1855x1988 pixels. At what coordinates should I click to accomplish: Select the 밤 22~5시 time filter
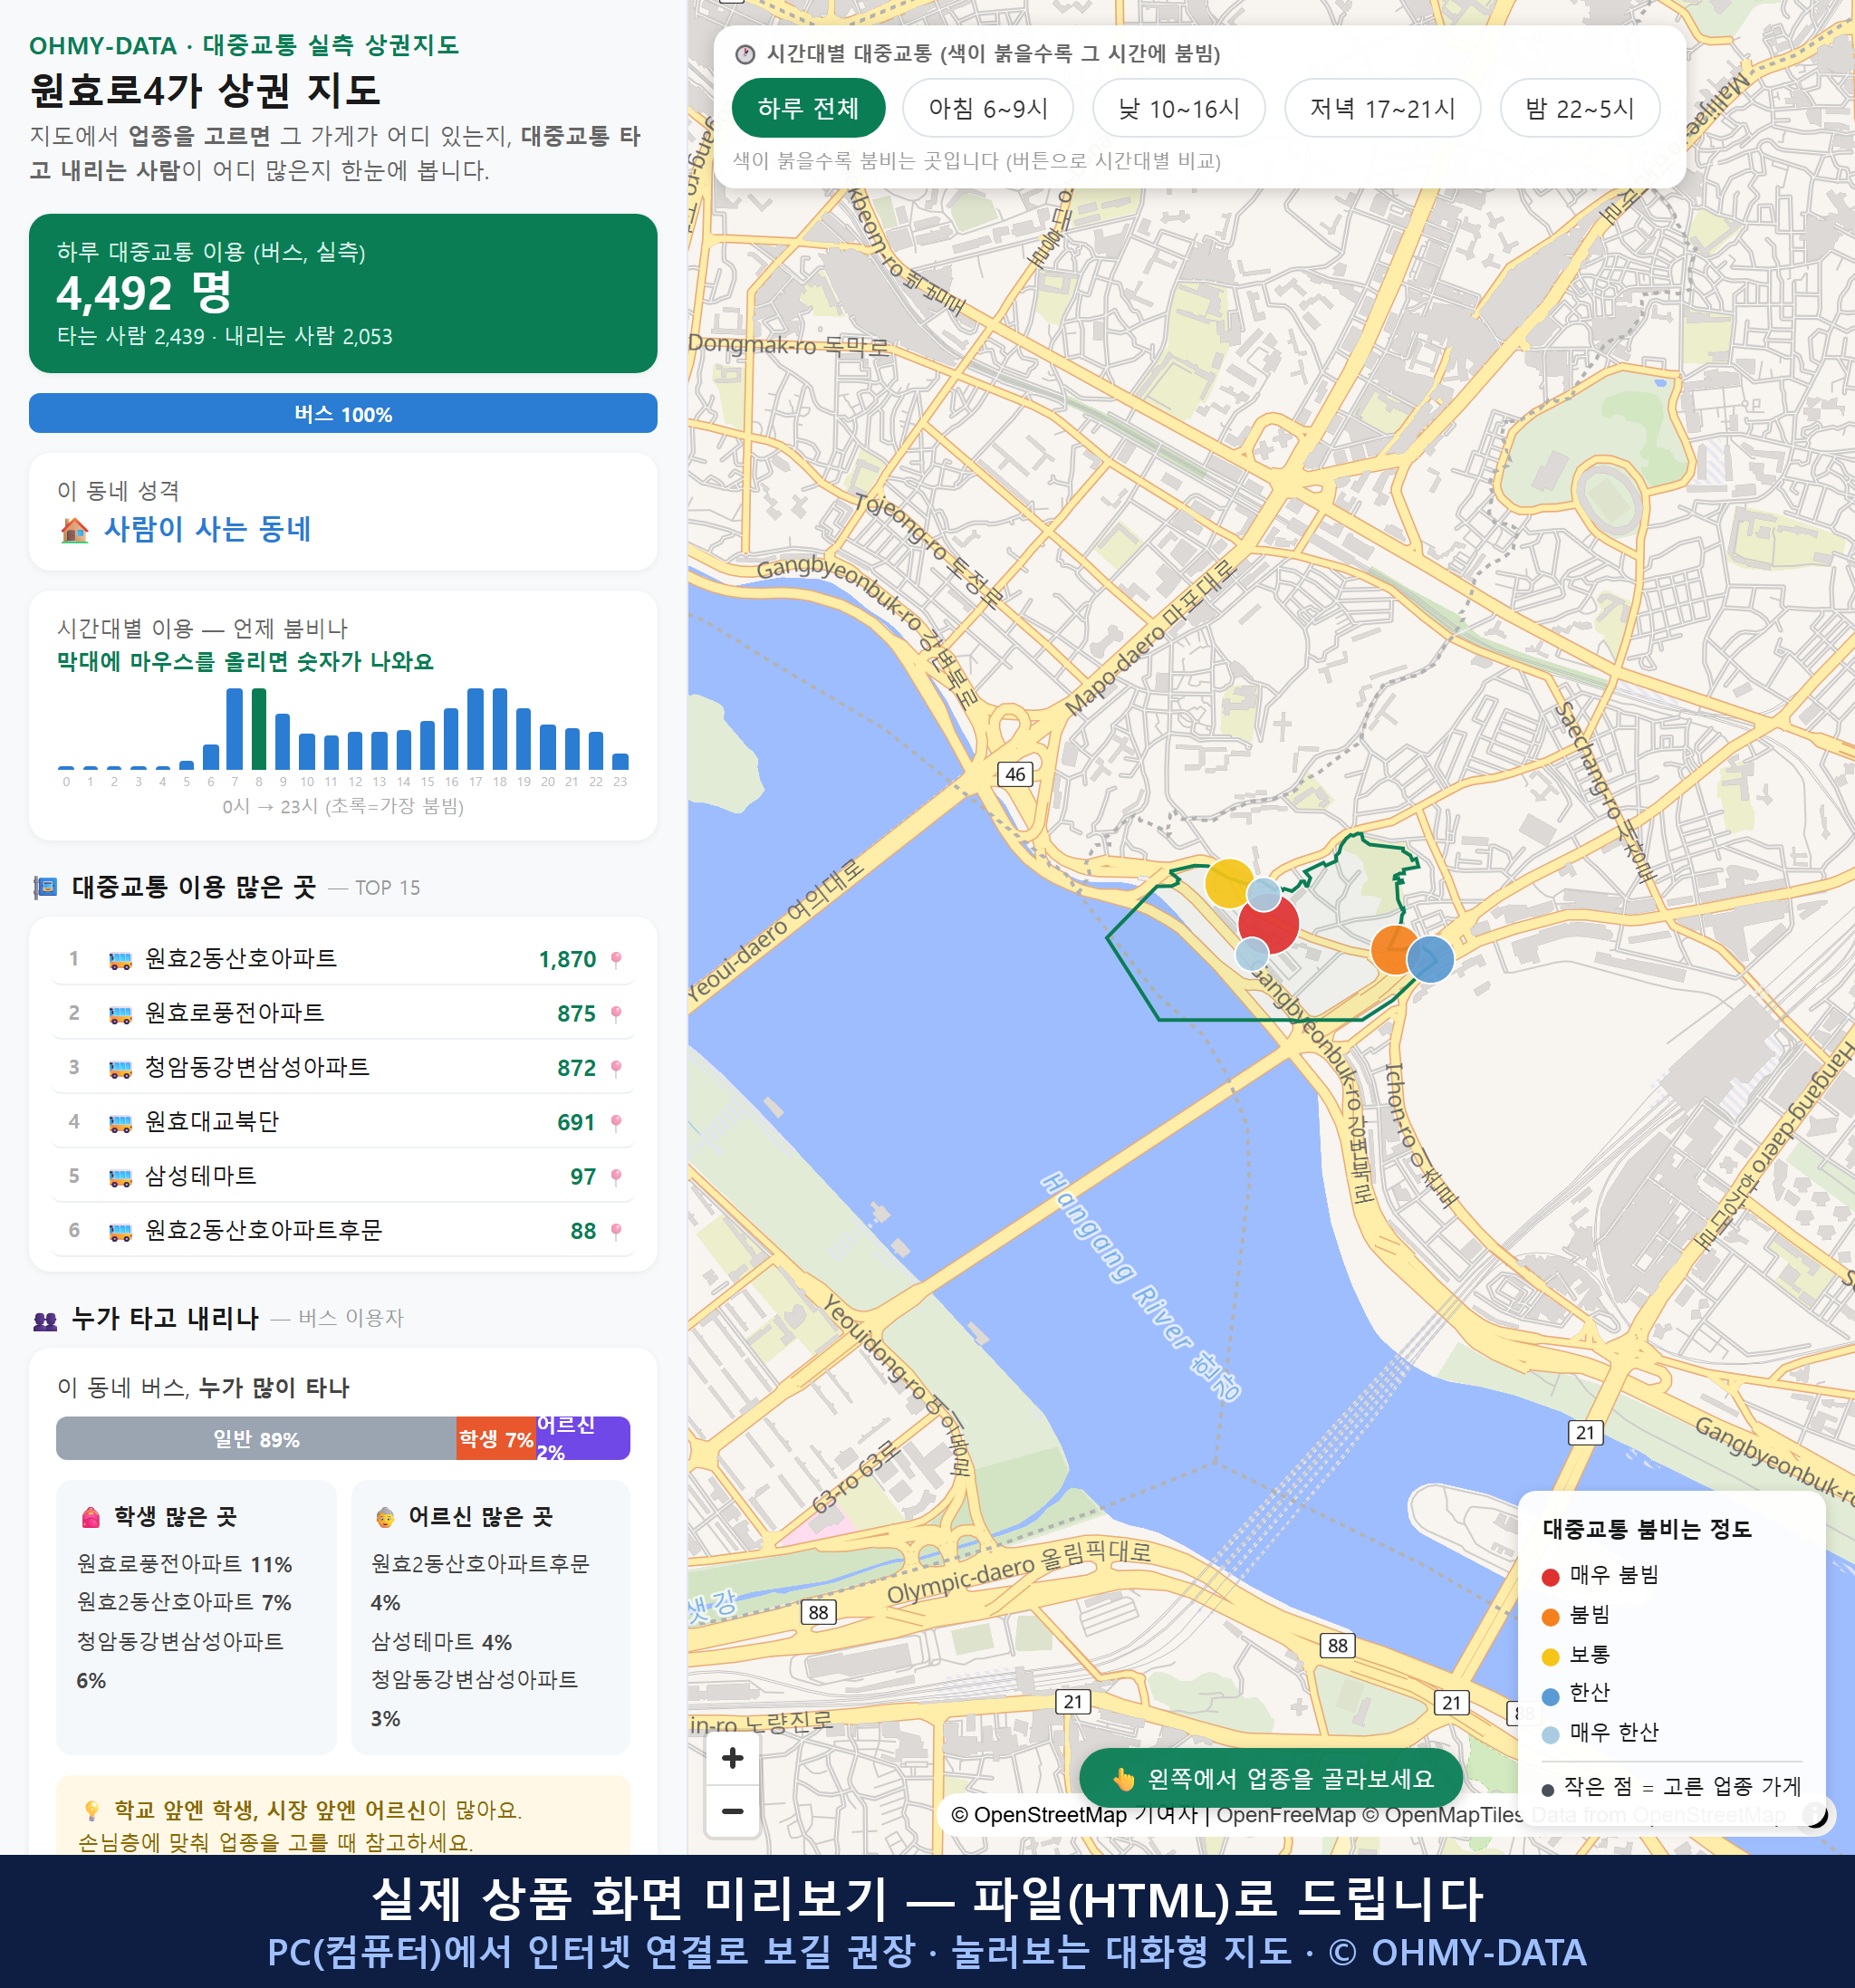point(1580,108)
